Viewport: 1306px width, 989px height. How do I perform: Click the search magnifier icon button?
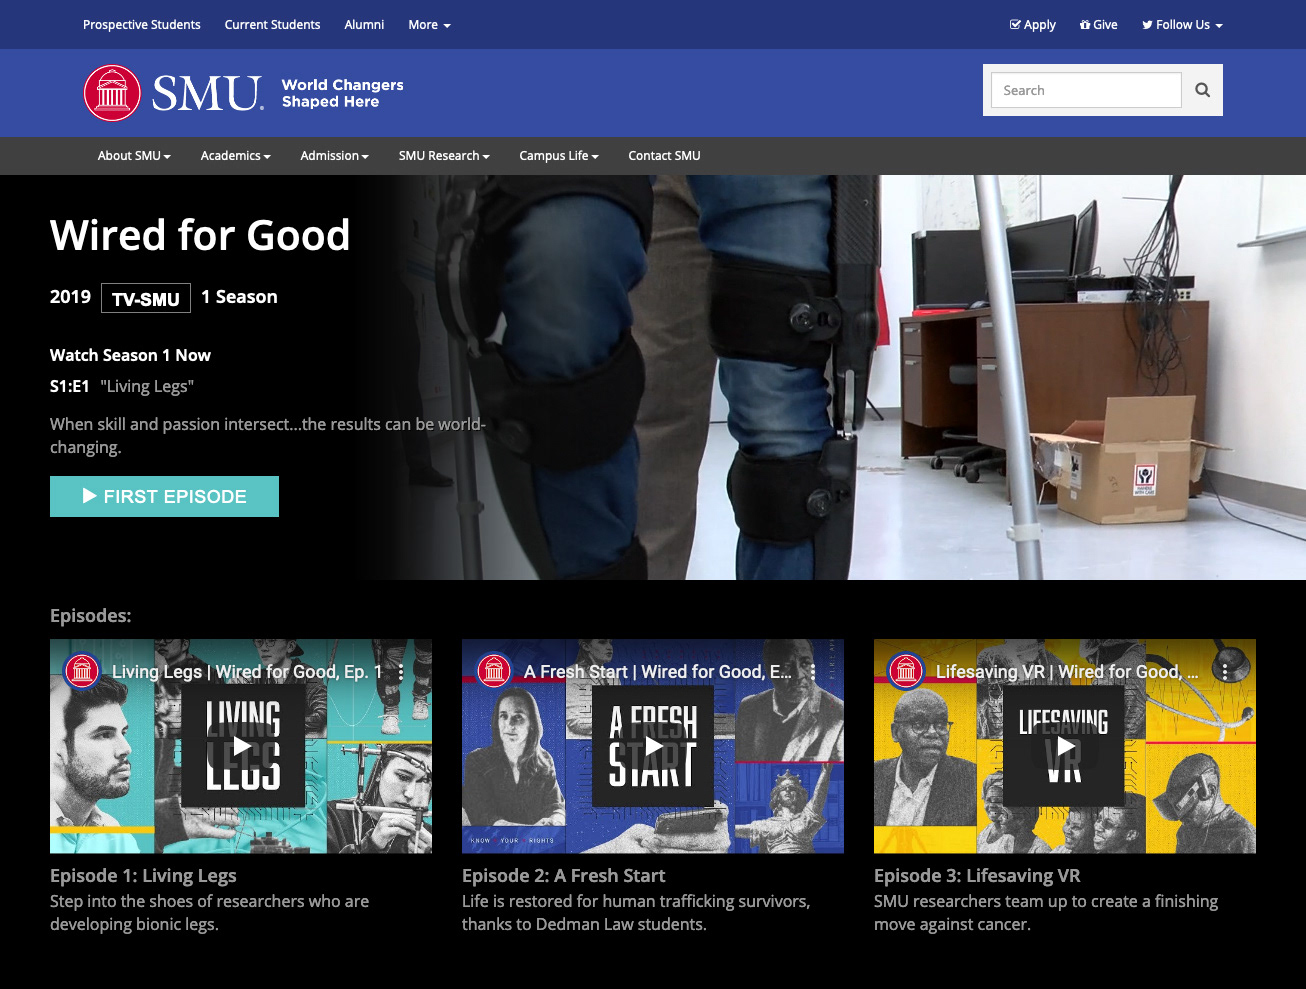1202,90
